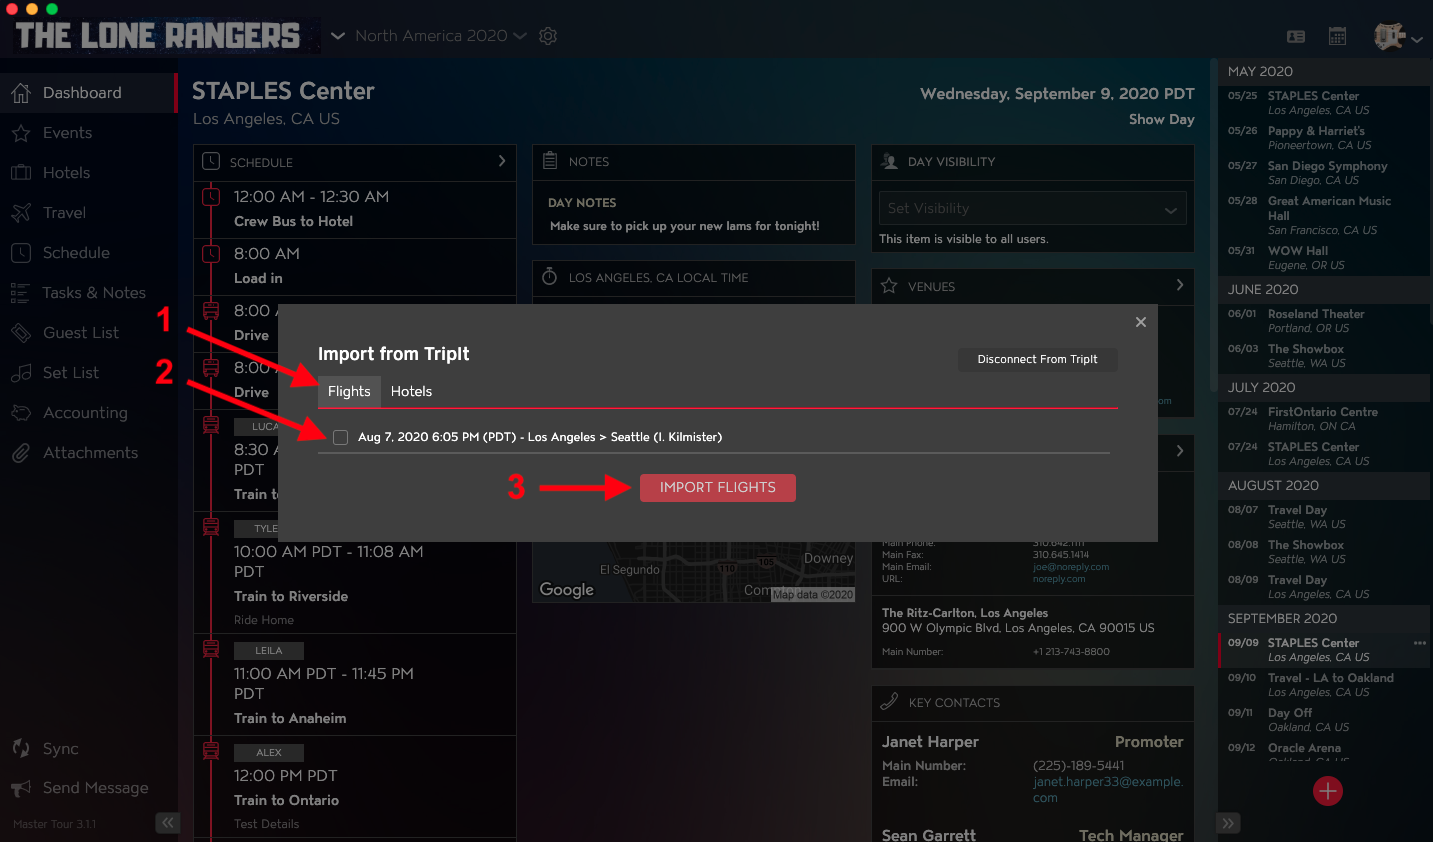This screenshot has width=1433, height=842.
Task: Click the Accounting icon
Action: [21, 413]
